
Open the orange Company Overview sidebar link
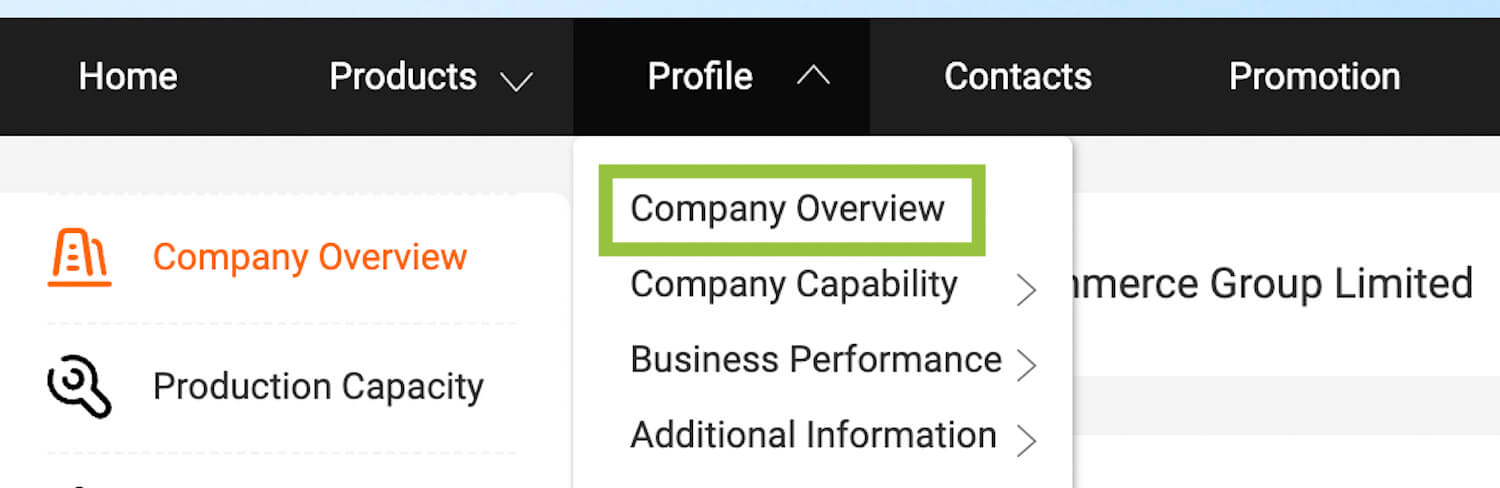point(310,258)
